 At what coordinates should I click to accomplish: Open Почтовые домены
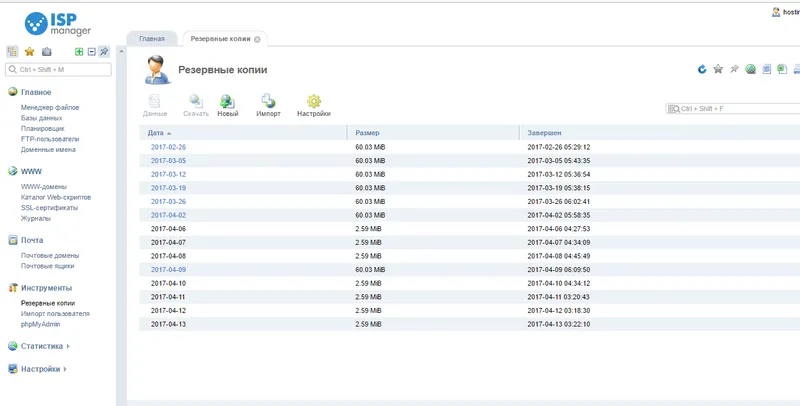point(50,255)
